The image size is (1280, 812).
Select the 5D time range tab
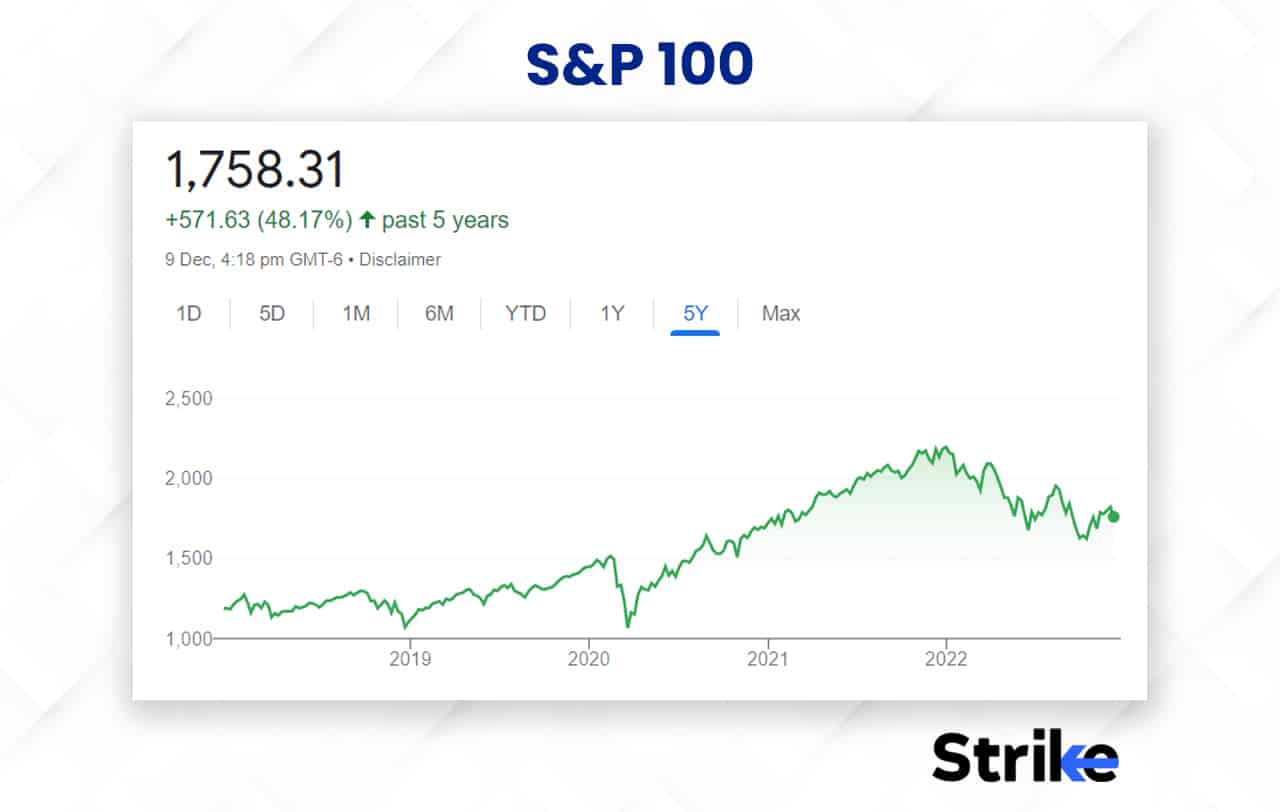click(x=271, y=313)
